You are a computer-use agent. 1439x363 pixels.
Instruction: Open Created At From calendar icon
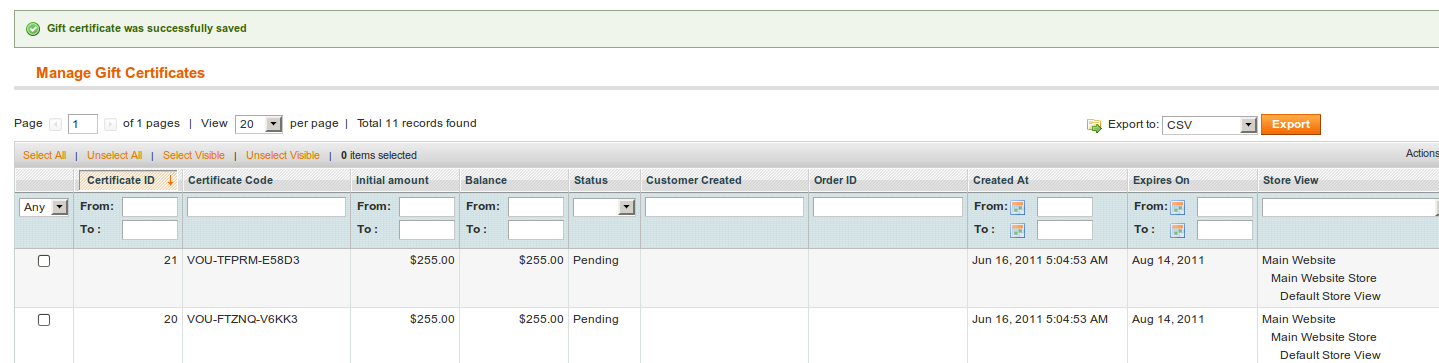click(x=1018, y=208)
